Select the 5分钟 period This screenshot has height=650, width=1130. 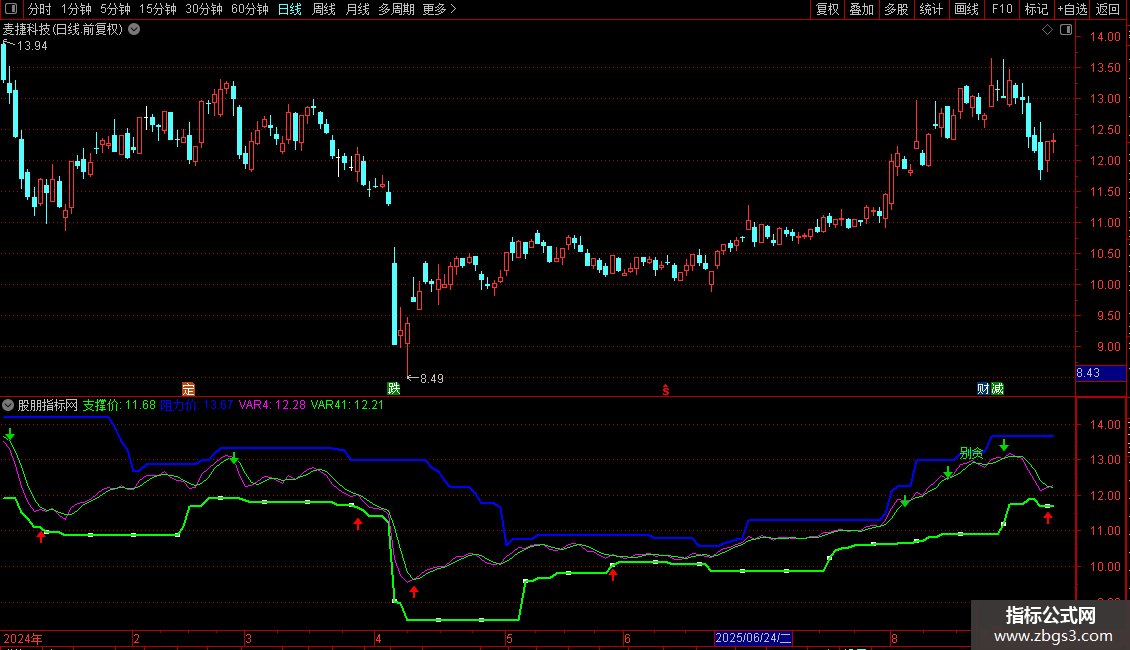coord(115,9)
